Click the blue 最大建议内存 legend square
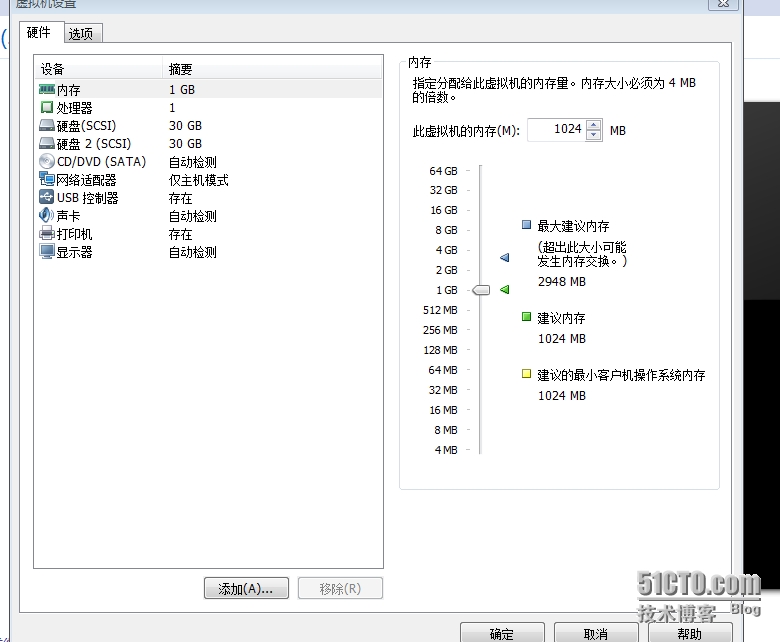Viewport: 780px width, 642px height. click(x=526, y=225)
